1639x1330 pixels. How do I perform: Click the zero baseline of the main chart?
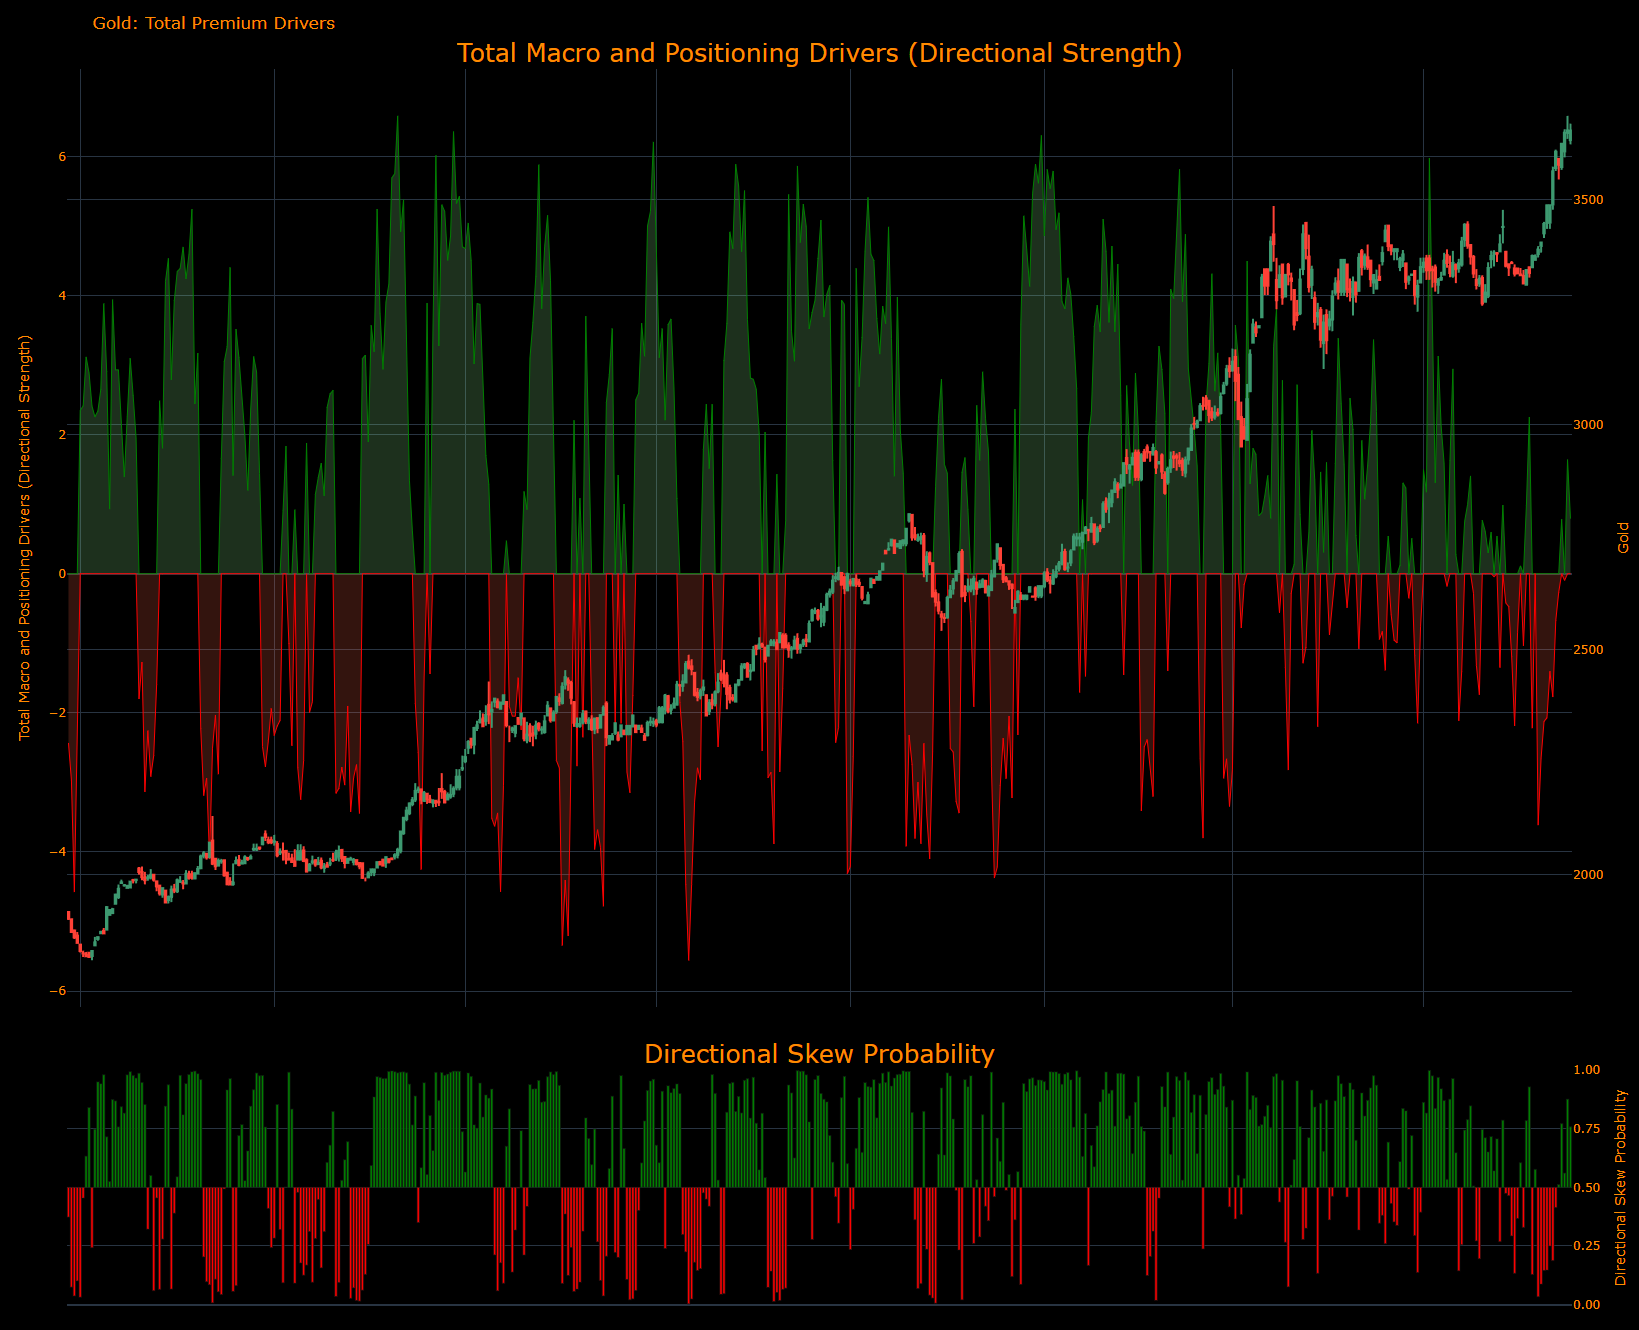tap(820, 572)
